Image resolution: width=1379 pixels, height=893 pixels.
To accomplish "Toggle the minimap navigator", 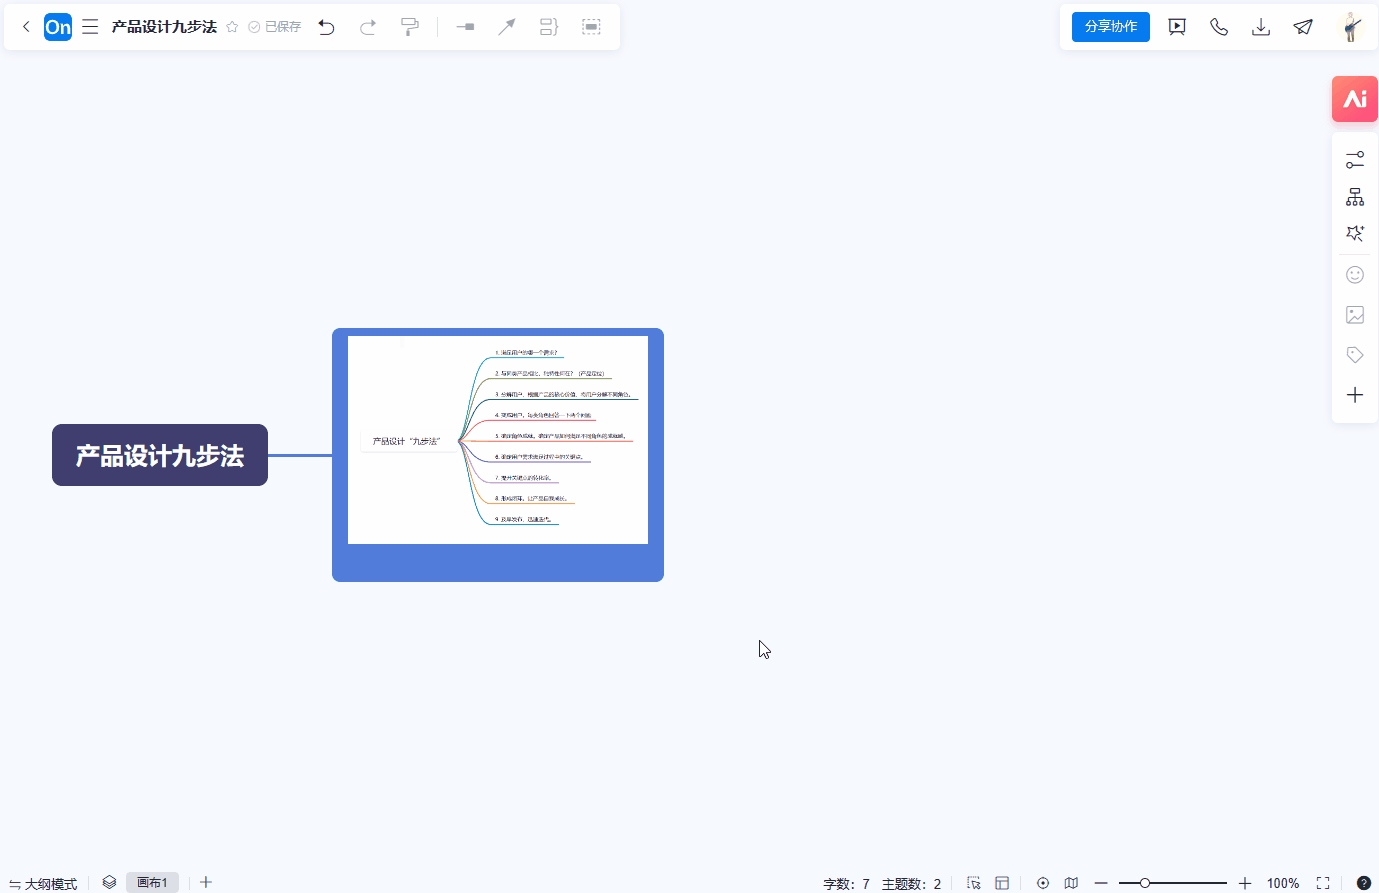I will pos(1071,883).
